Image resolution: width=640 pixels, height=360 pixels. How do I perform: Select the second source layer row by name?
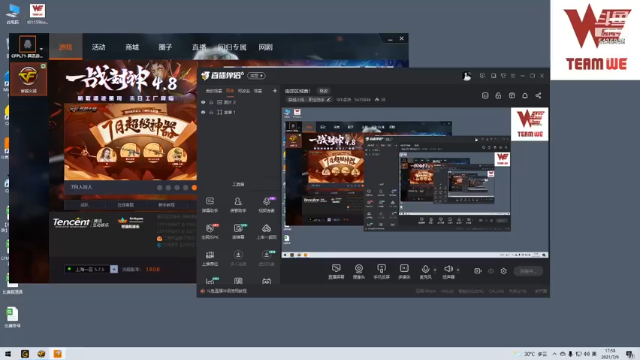(229, 112)
